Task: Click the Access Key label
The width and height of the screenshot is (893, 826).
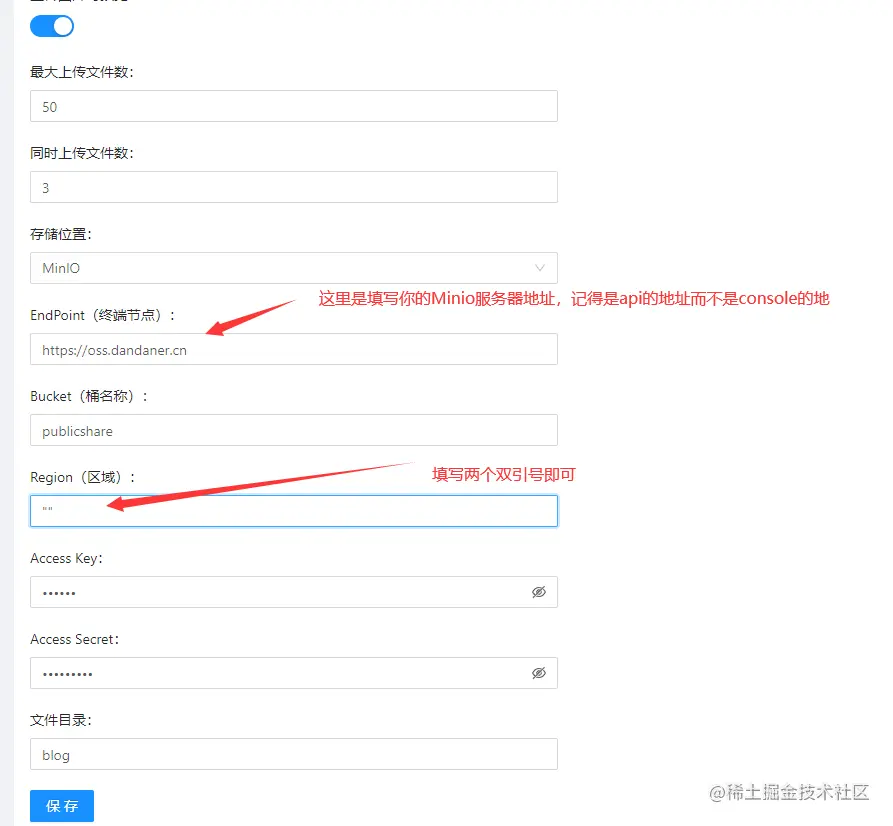Action: [67, 558]
